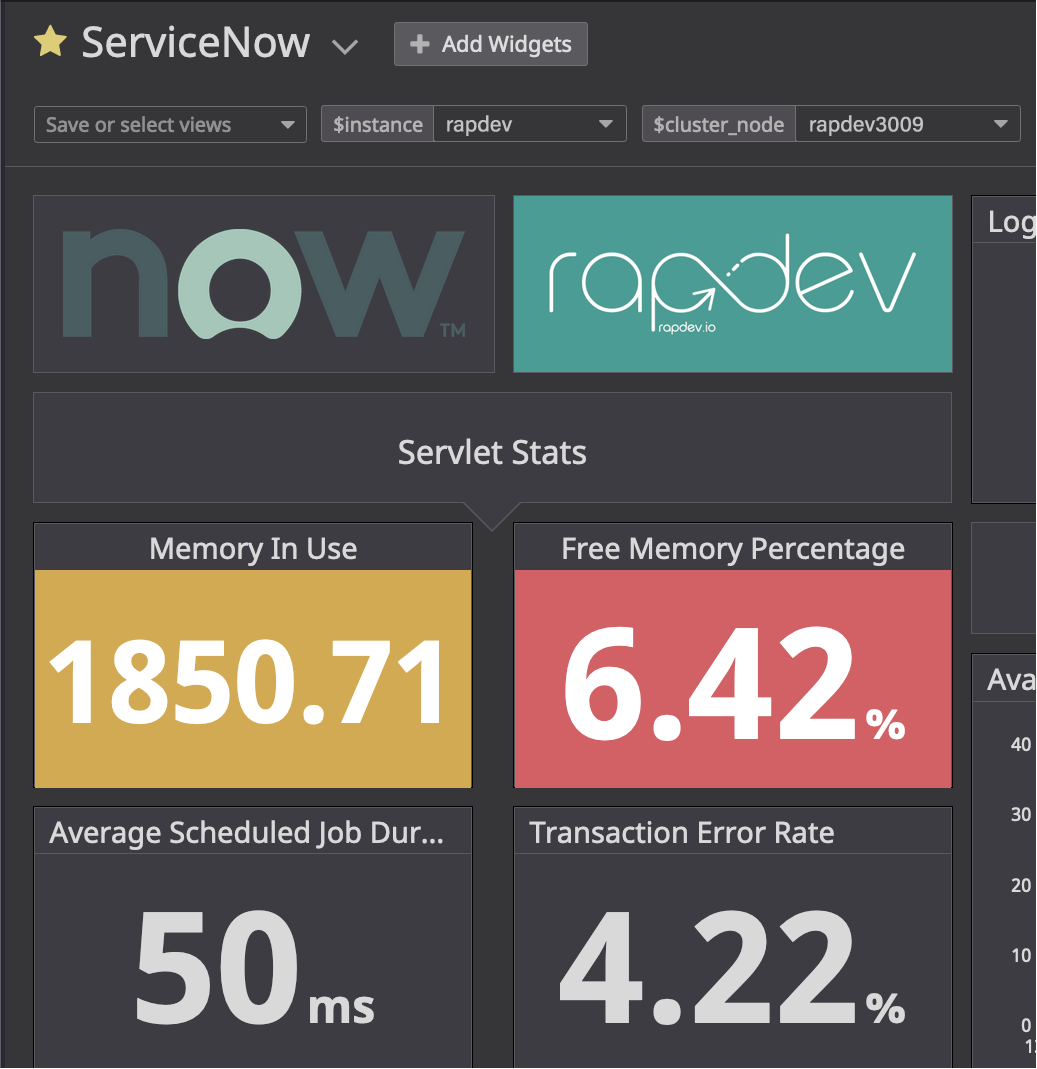Image resolution: width=1037 pixels, height=1069 pixels.
Task: Open the $cluster_node rapdev3009 dropdown
Action: (907, 124)
